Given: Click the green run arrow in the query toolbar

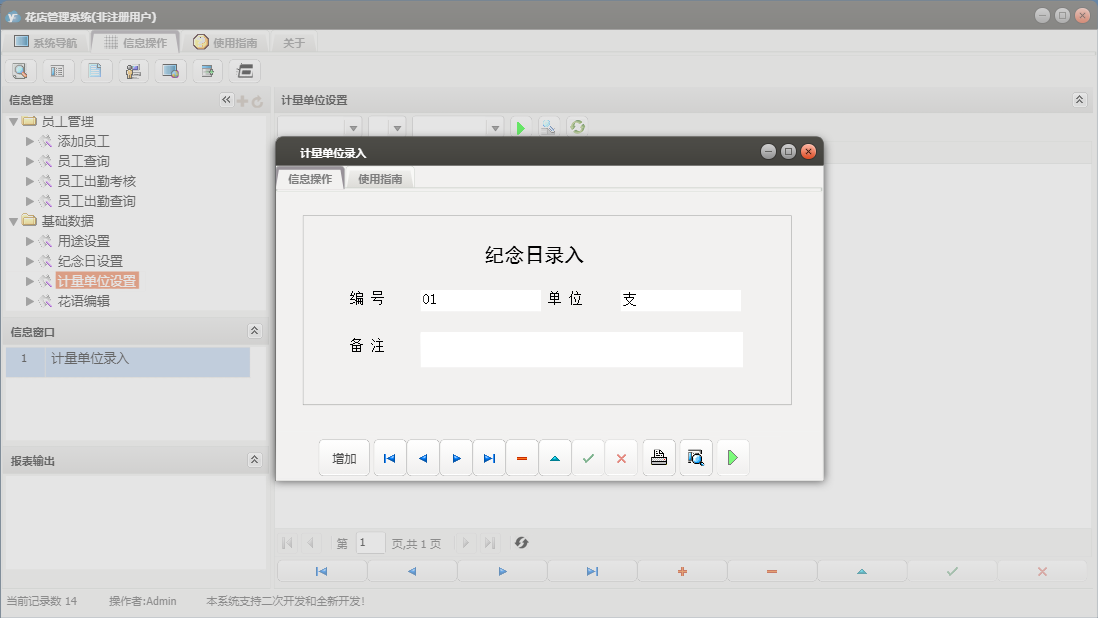Looking at the screenshot, I should [x=520, y=127].
